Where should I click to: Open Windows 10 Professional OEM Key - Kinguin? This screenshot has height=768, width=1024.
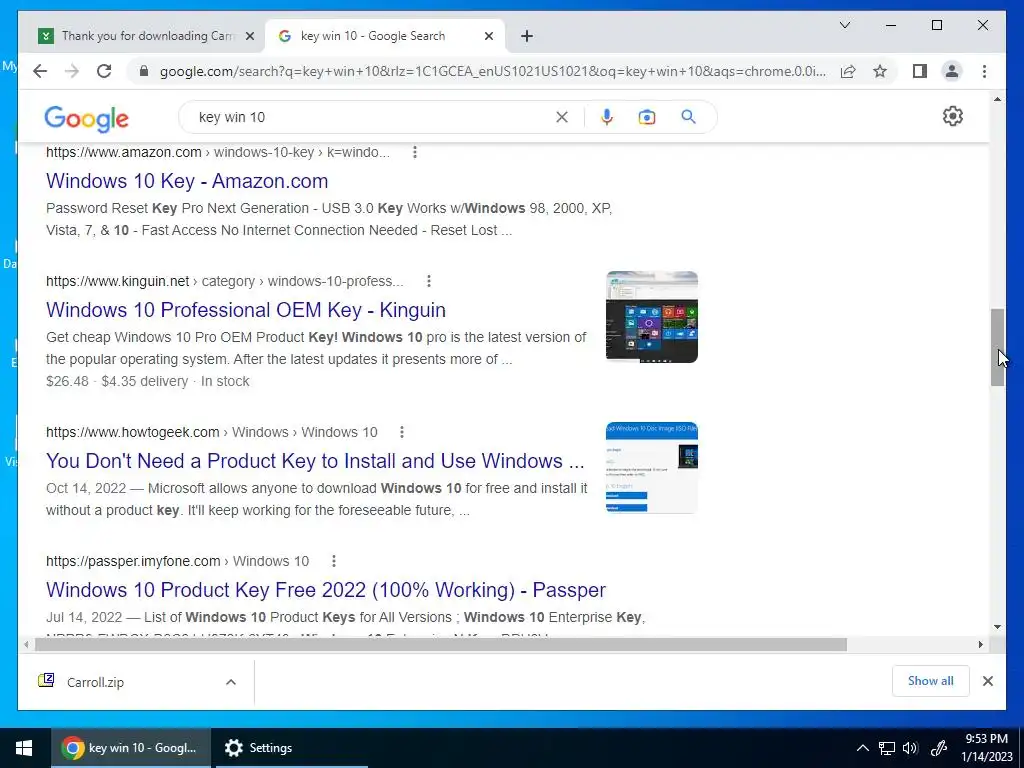246,310
